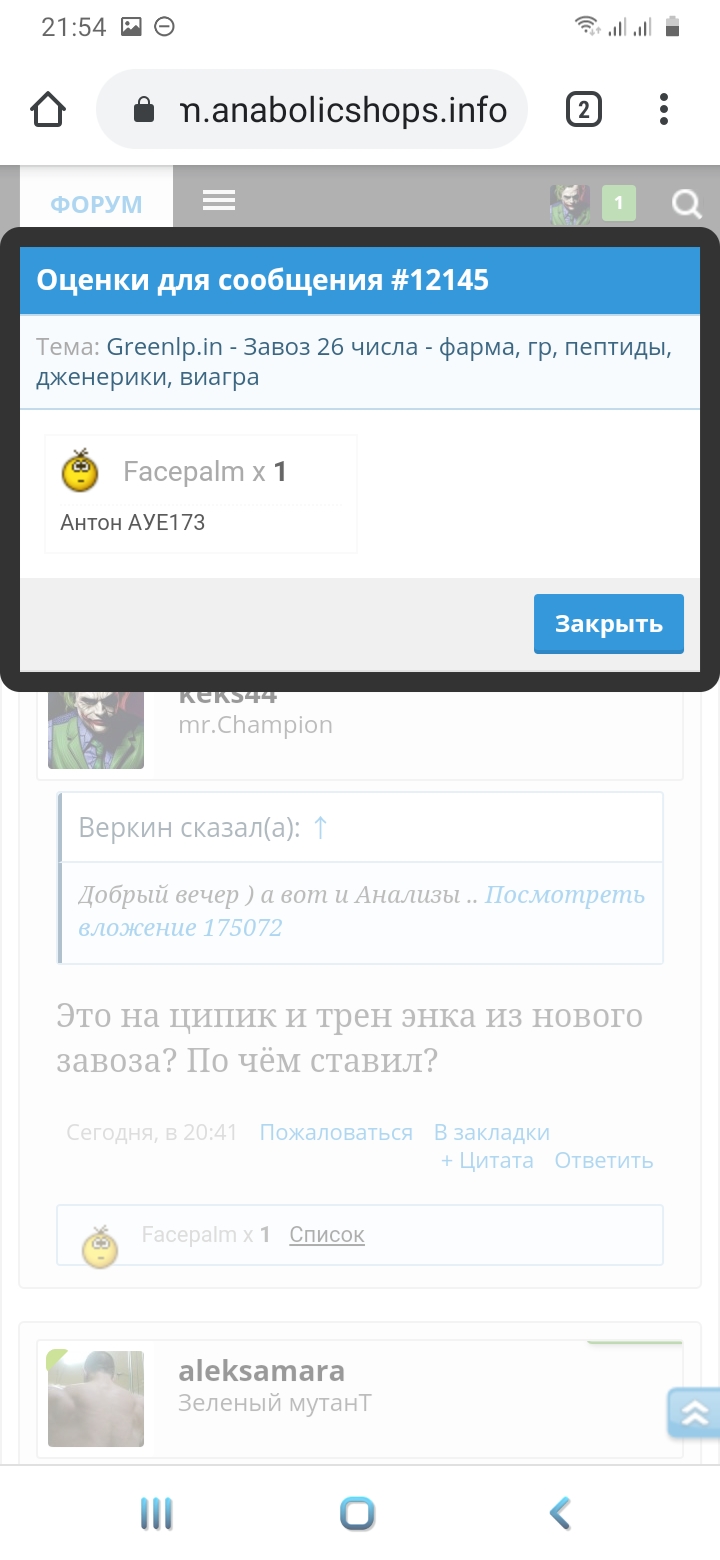Open Антон АУЕ173 user profile
The height and width of the screenshot is (1560, 720).
pyautogui.click(x=133, y=522)
